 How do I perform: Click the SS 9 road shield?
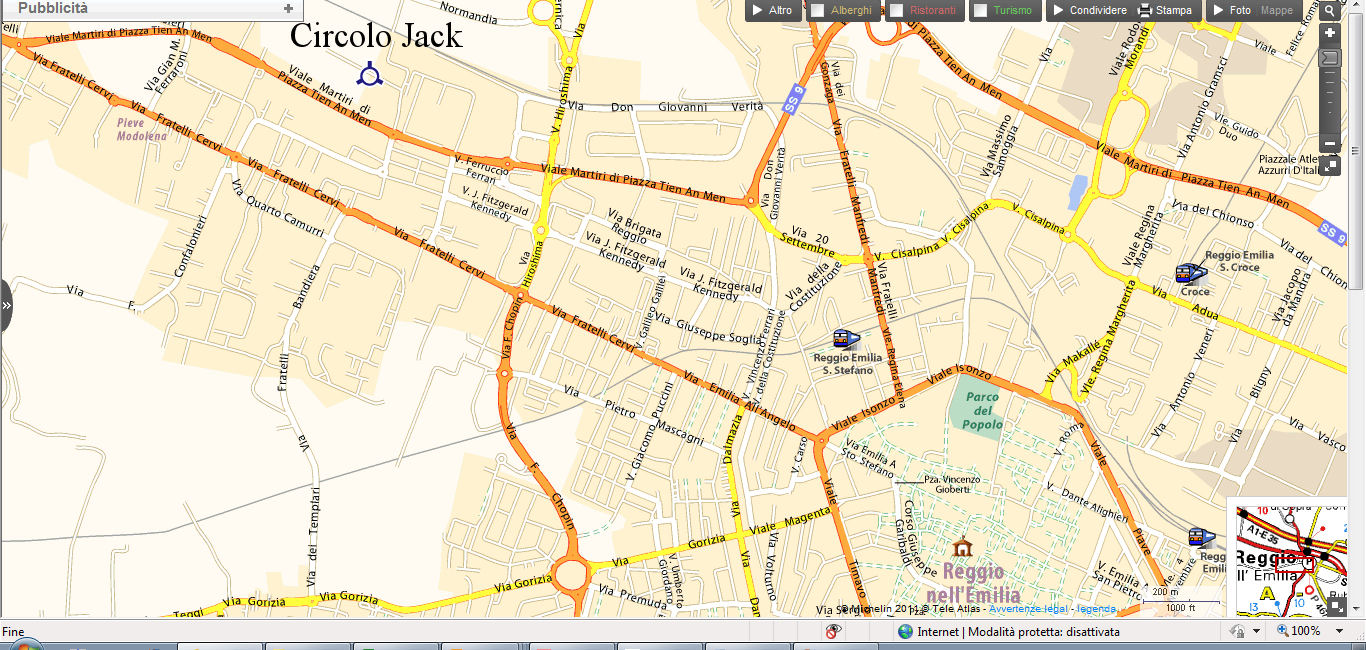[x=794, y=99]
